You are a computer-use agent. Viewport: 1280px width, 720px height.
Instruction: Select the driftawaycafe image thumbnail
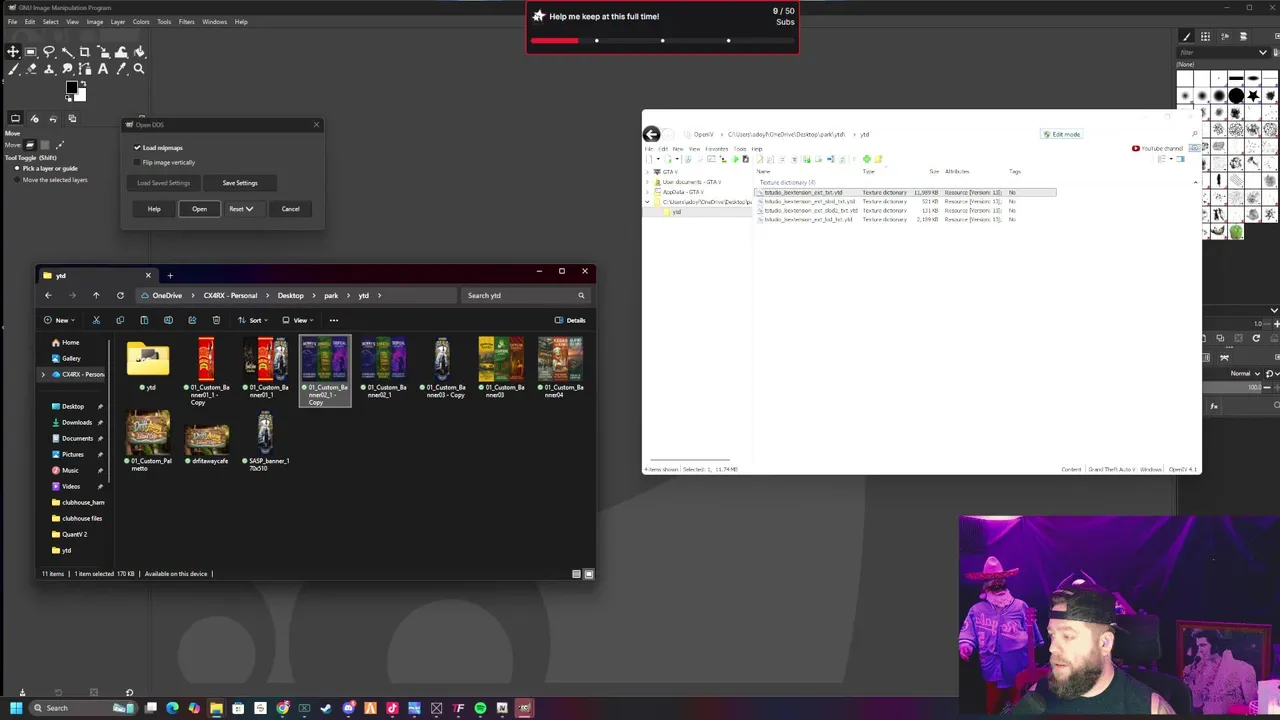click(207, 441)
